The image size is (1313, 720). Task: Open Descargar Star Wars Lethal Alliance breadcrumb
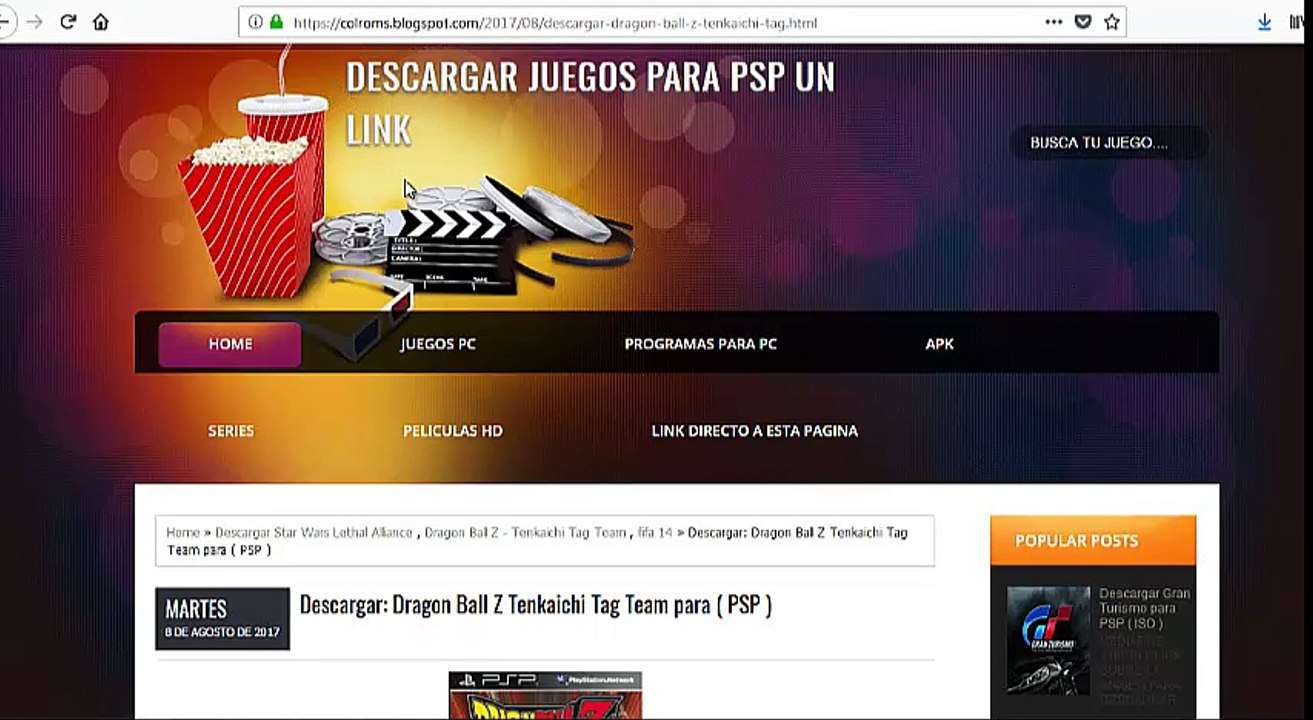[314, 533]
